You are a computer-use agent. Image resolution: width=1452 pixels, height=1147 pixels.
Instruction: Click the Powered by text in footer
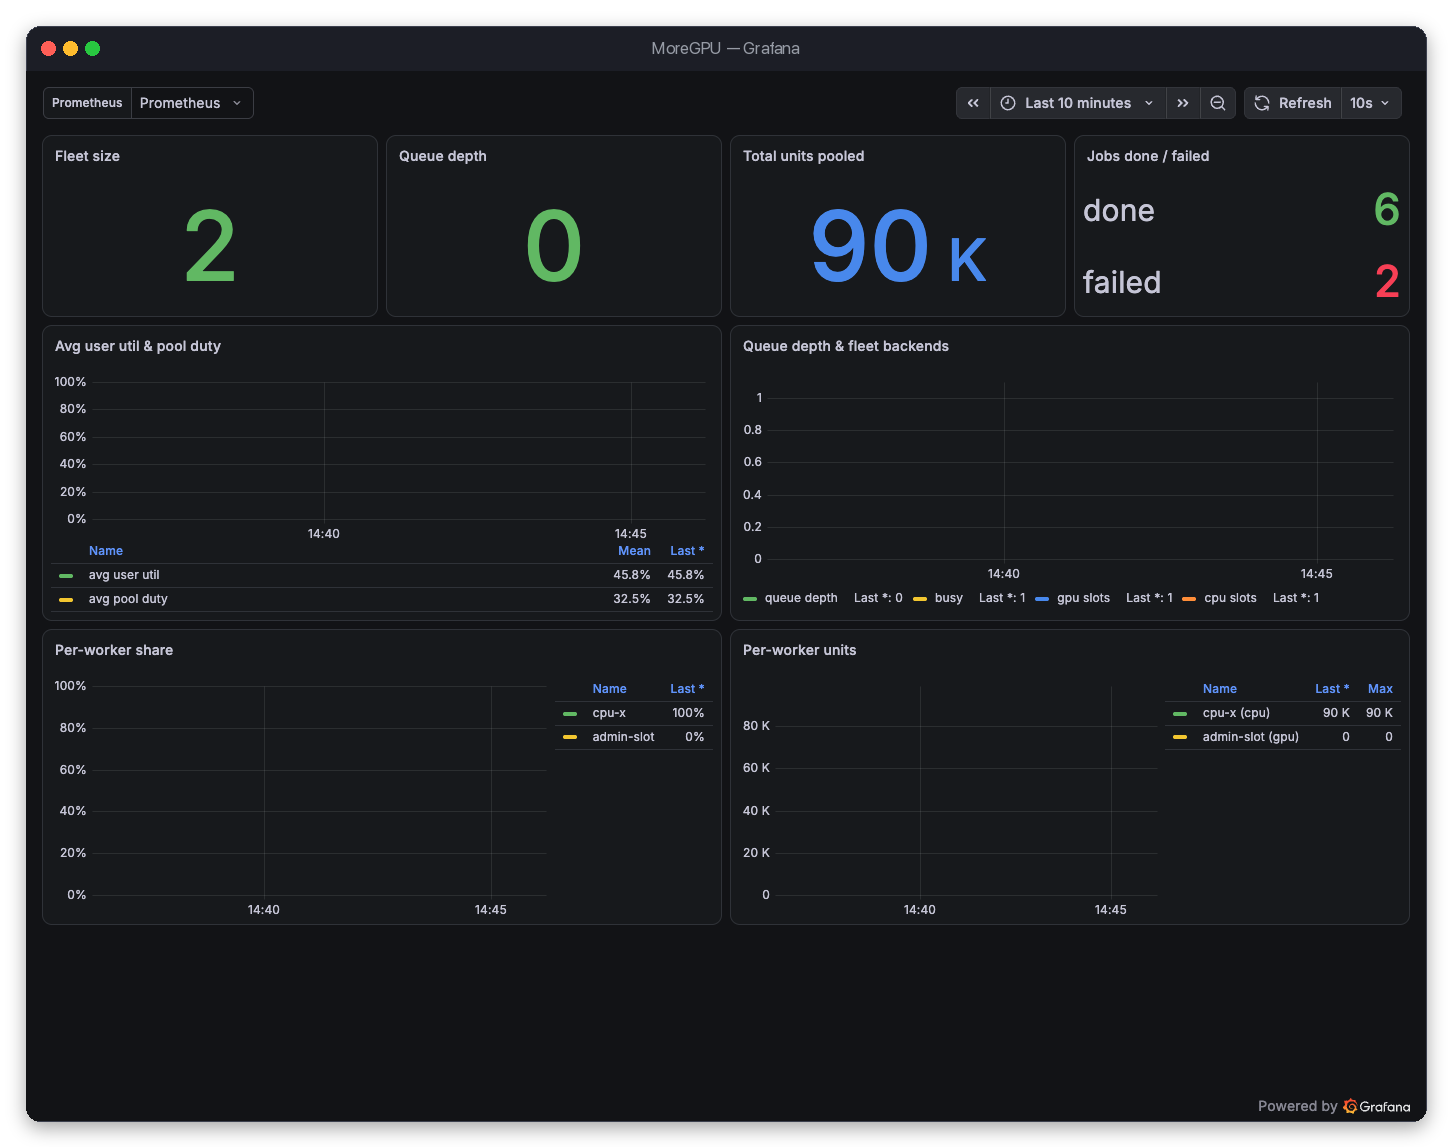(x=1297, y=1106)
